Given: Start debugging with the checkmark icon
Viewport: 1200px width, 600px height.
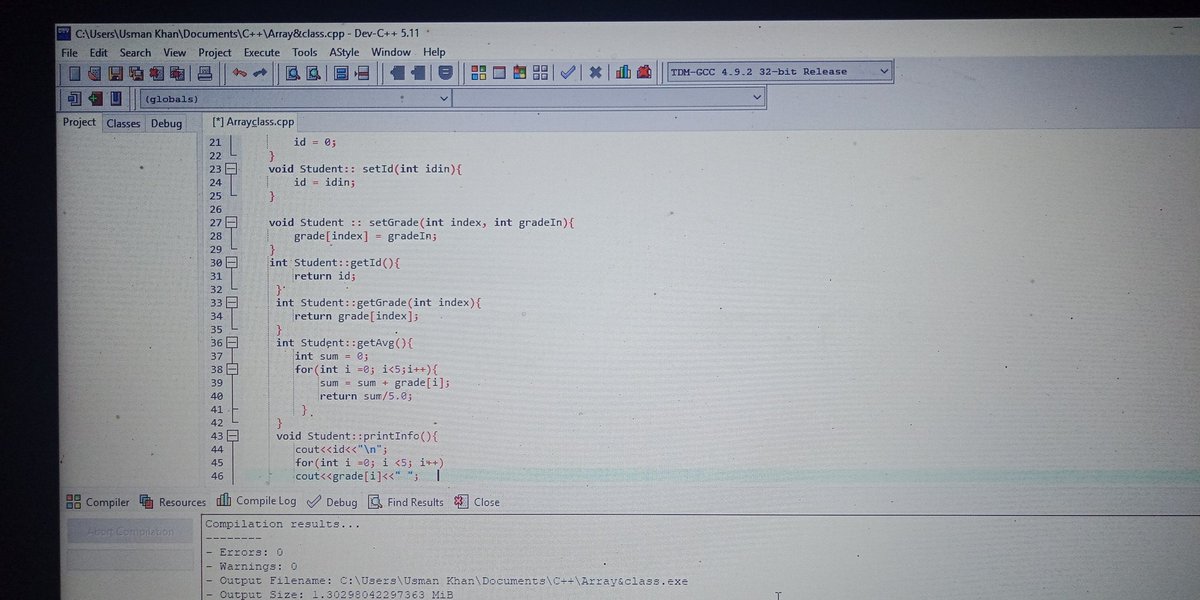Looking at the screenshot, I should (568, 72).
